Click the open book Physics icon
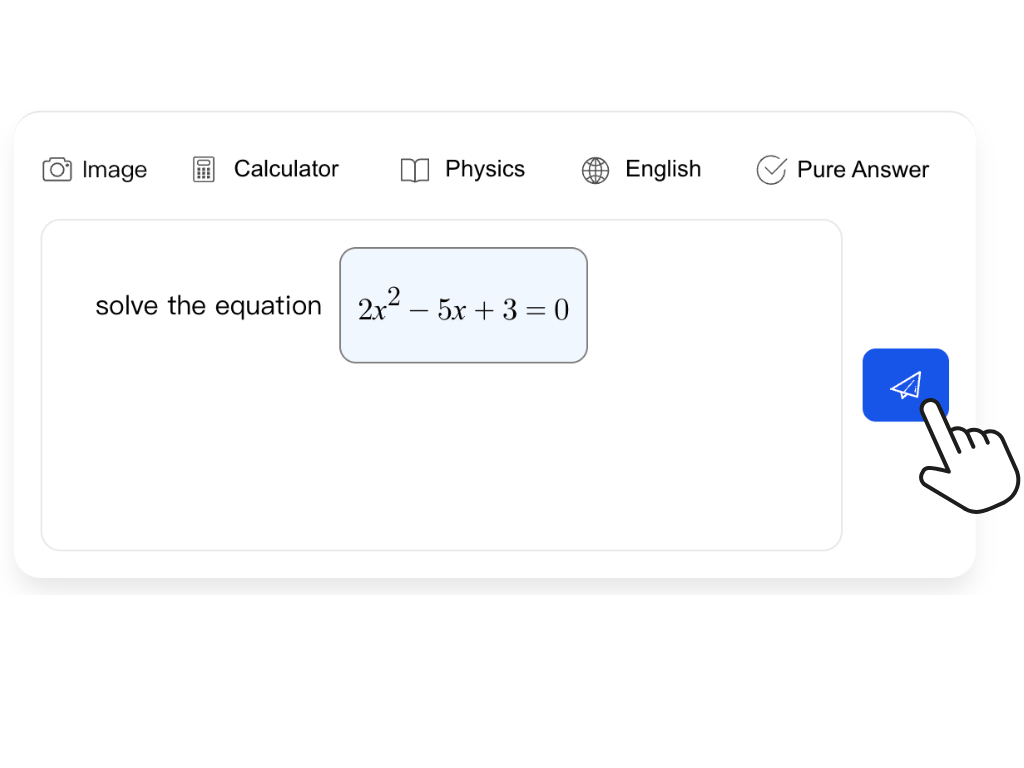1024x768 pixels. (414, 170)
